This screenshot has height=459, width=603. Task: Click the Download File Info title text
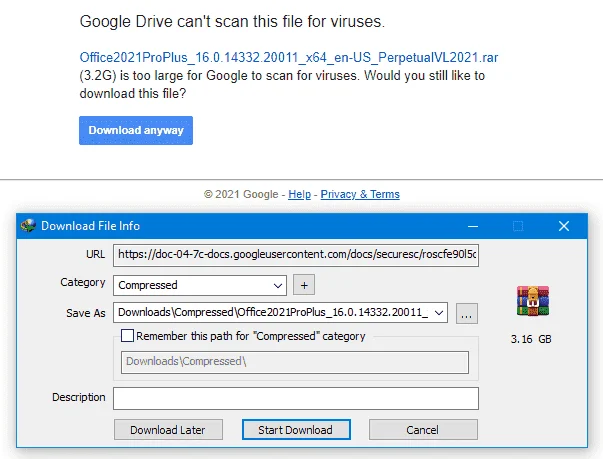pyautogui.click(x=90, y=226)
